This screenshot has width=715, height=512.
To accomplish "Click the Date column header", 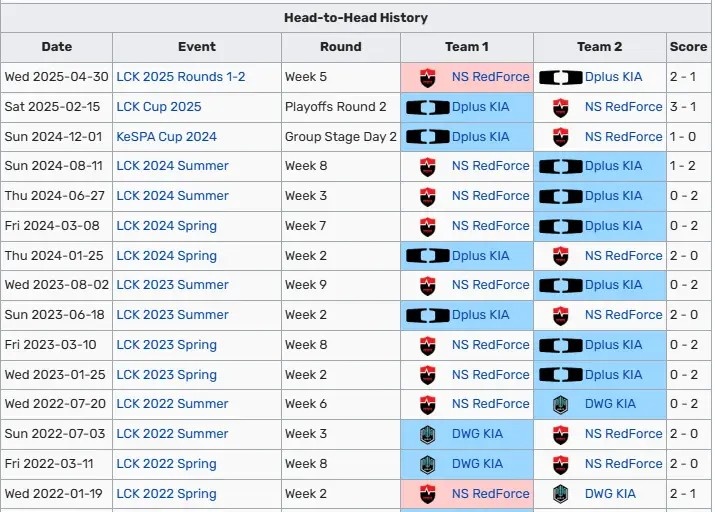I will (x=57, y=47).
